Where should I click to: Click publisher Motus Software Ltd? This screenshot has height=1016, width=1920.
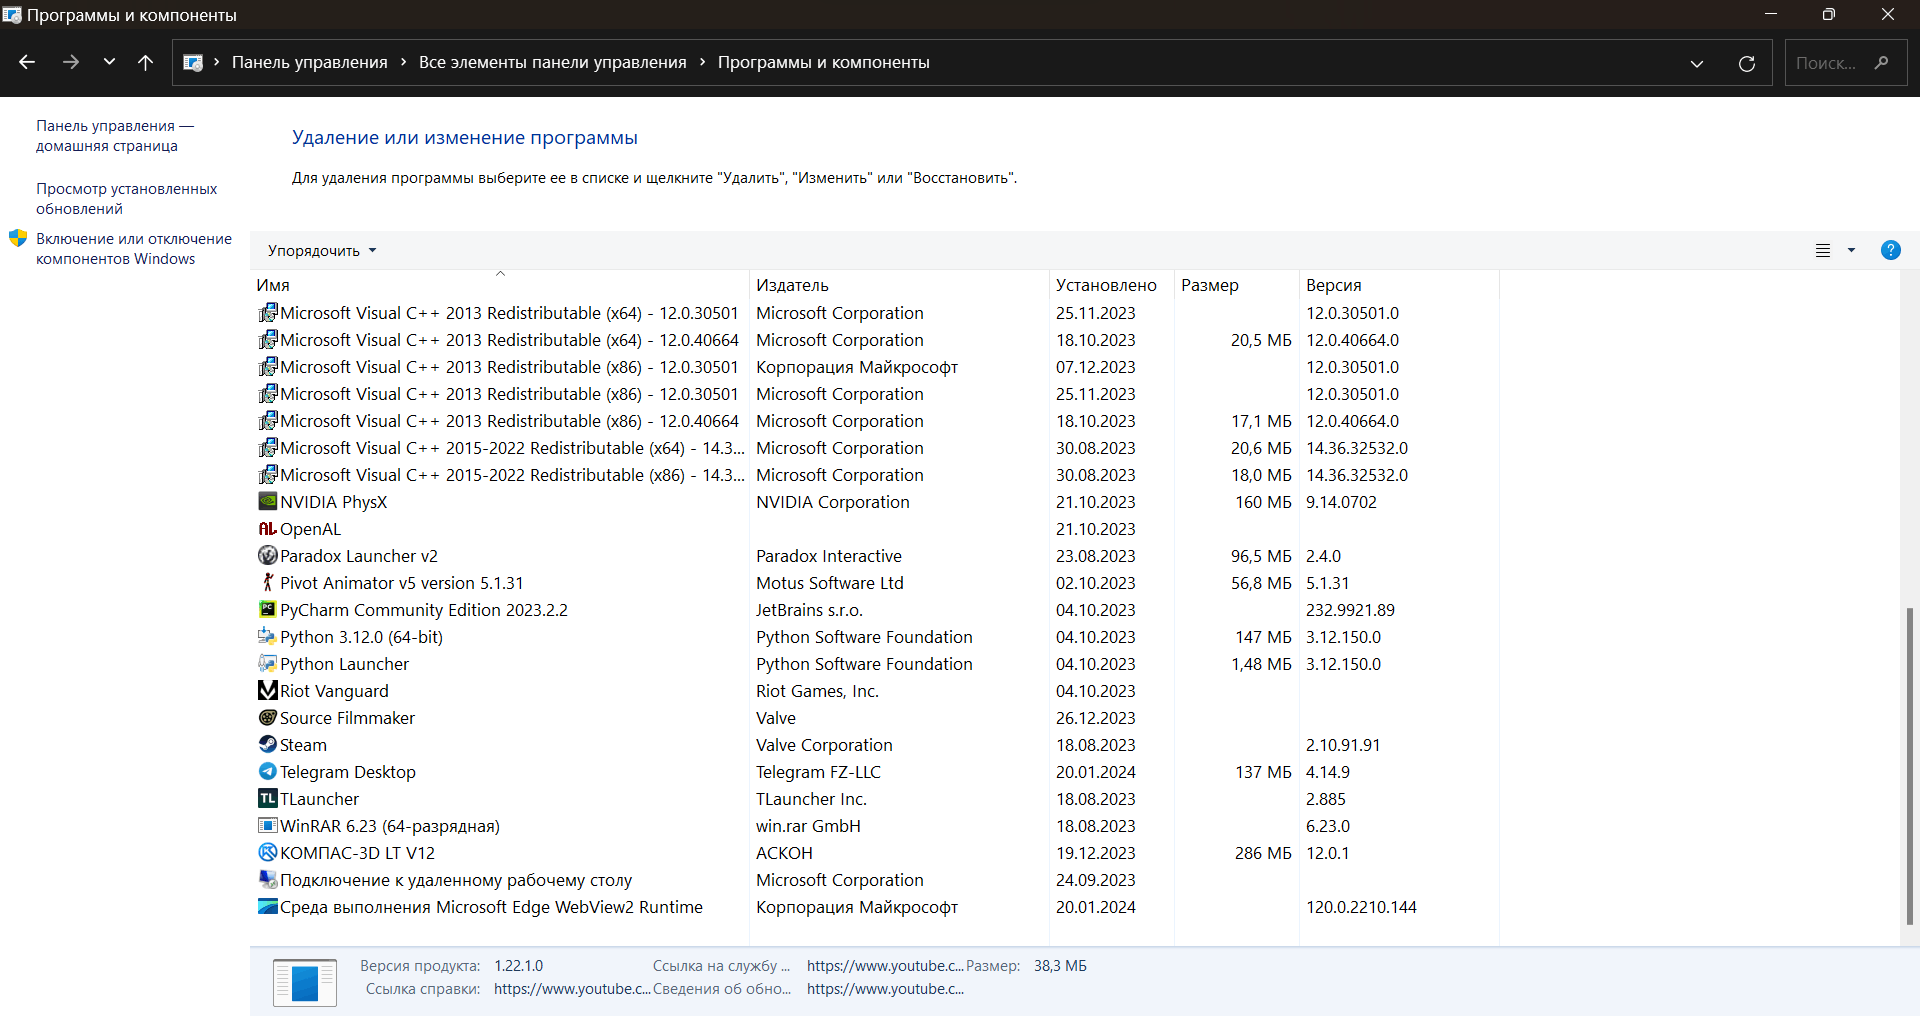830,583
